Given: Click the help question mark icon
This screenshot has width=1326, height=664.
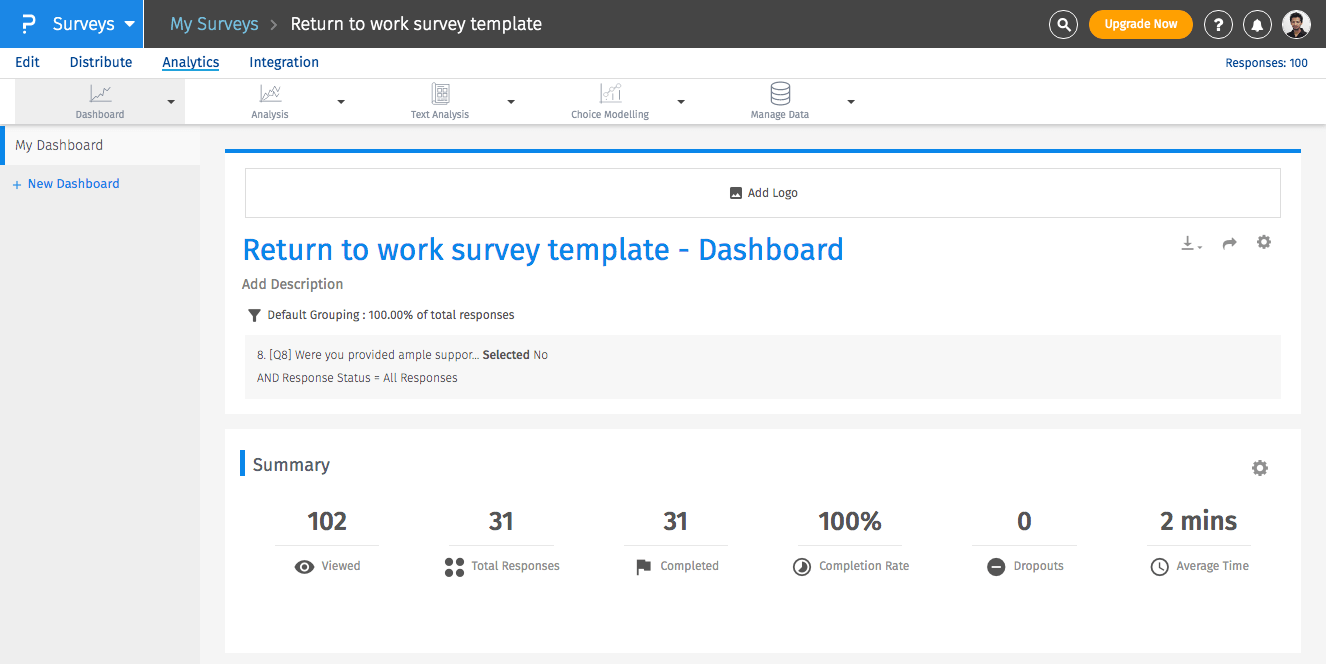Looking at the screenshot, I should click(1217, 24).
